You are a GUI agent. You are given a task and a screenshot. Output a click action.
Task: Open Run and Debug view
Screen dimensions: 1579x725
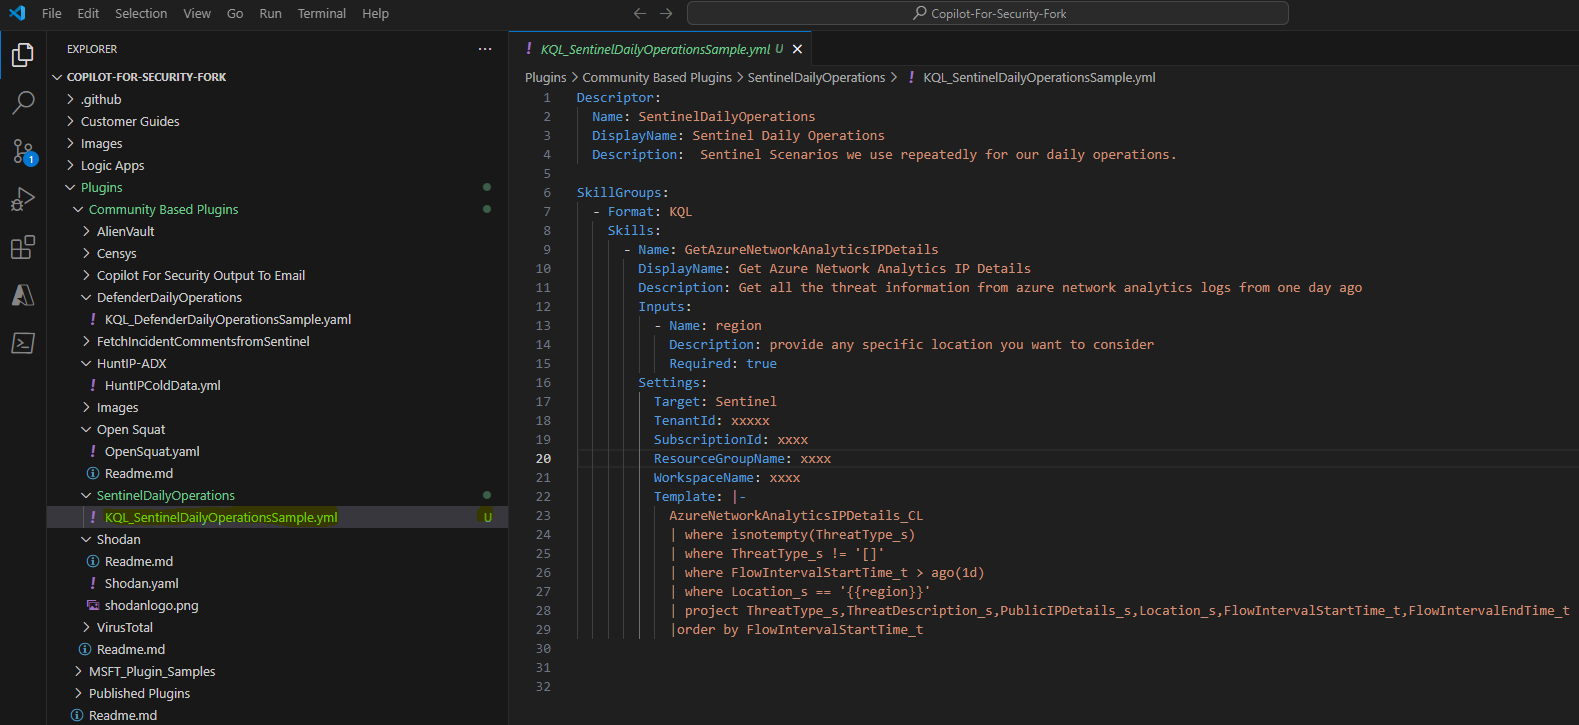[23, 199]
